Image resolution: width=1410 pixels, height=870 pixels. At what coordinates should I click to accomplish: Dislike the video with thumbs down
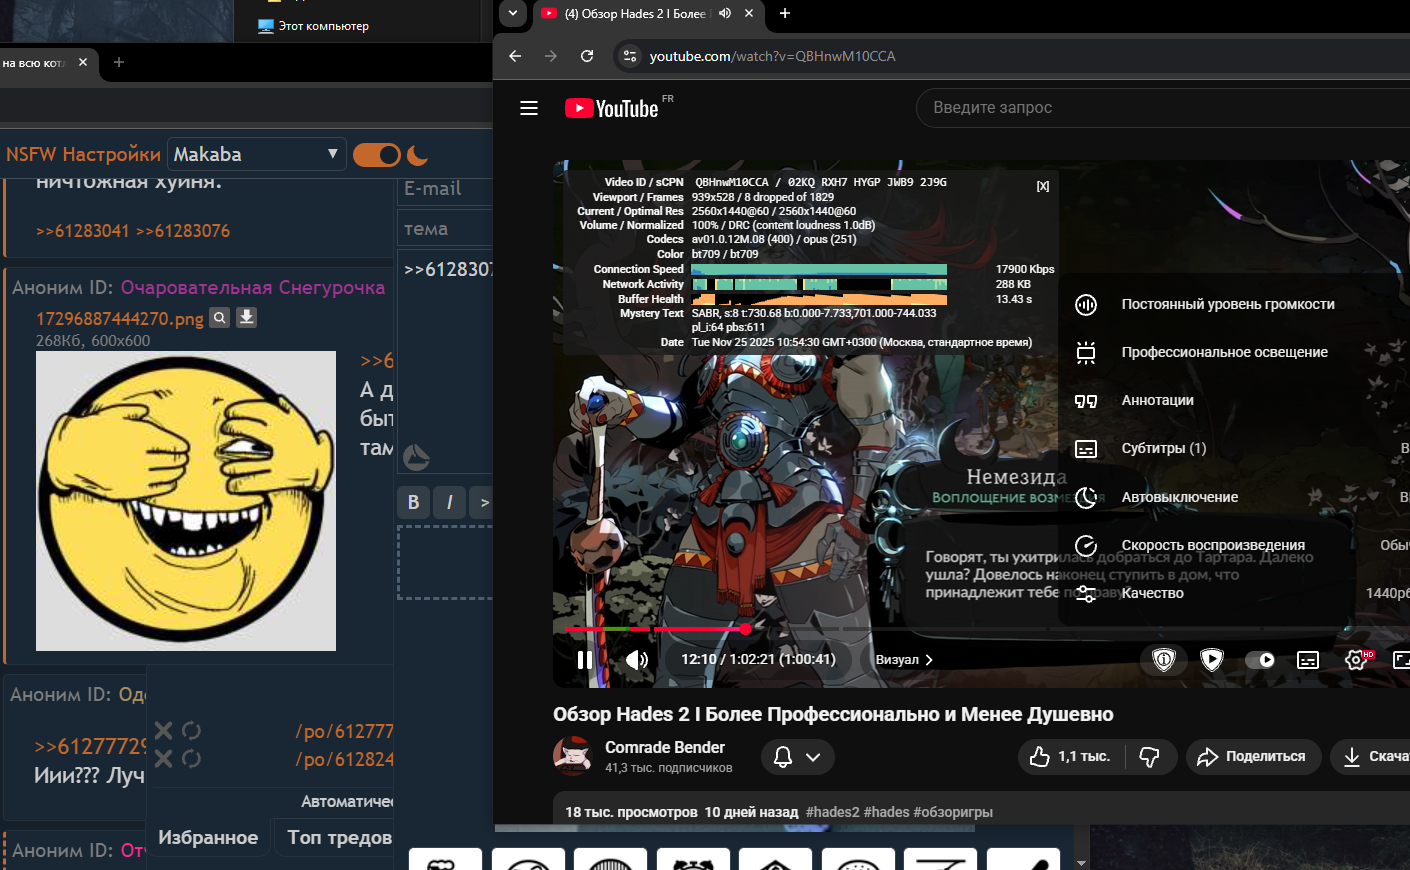(1150, 757)
